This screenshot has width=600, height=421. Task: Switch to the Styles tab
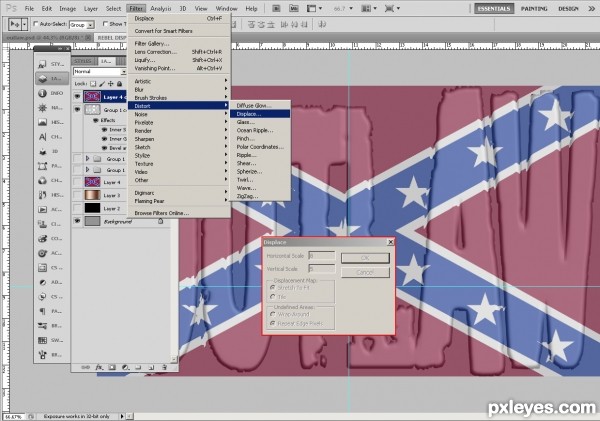pos(82,61)
